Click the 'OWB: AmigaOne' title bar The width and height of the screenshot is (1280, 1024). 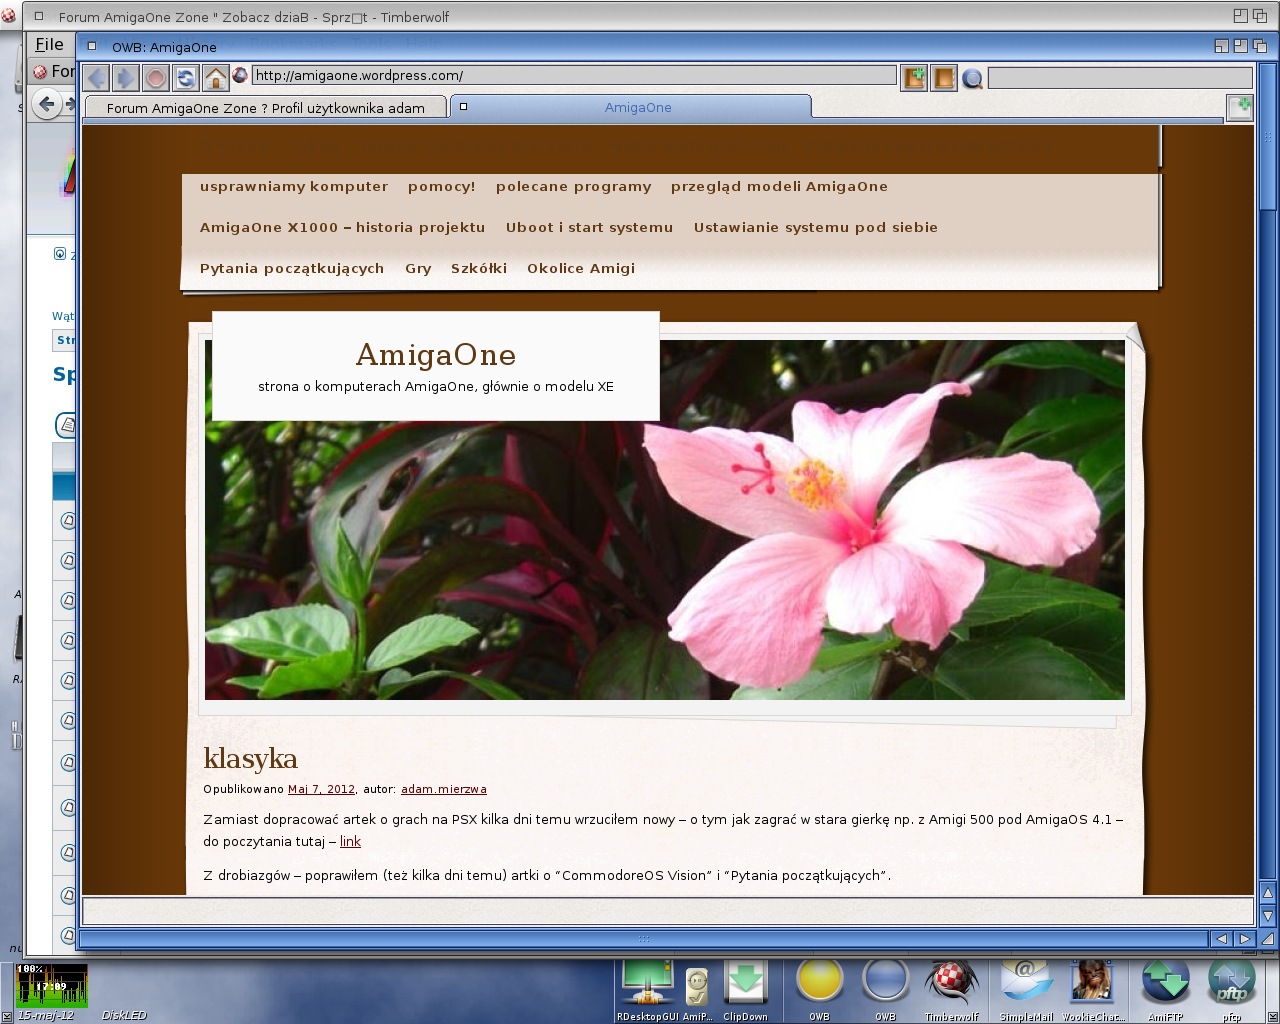[x=164, y=47]
